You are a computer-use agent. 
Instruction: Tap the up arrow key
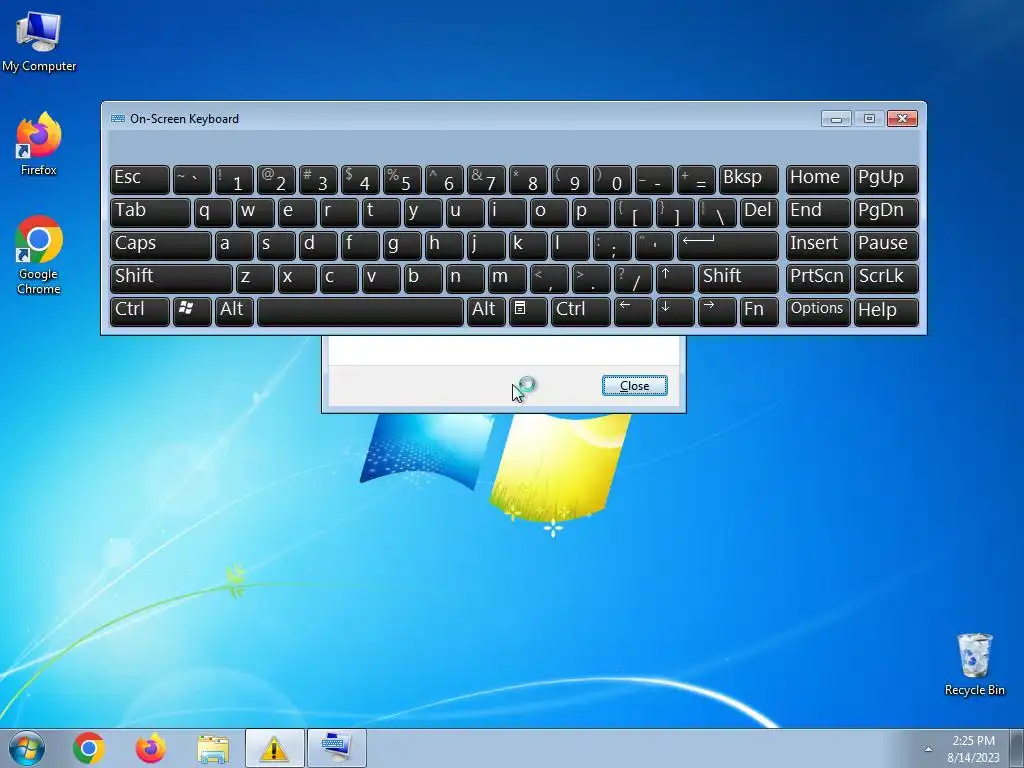coord(675,279)
